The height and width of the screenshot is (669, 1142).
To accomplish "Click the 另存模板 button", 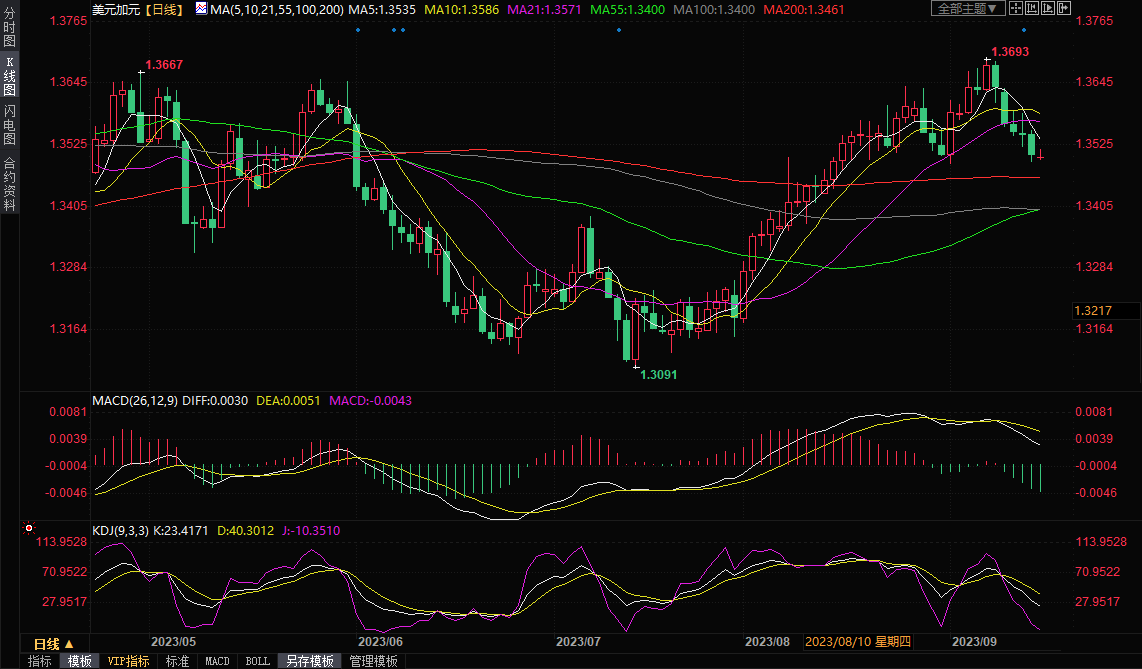I will point(309,661).
